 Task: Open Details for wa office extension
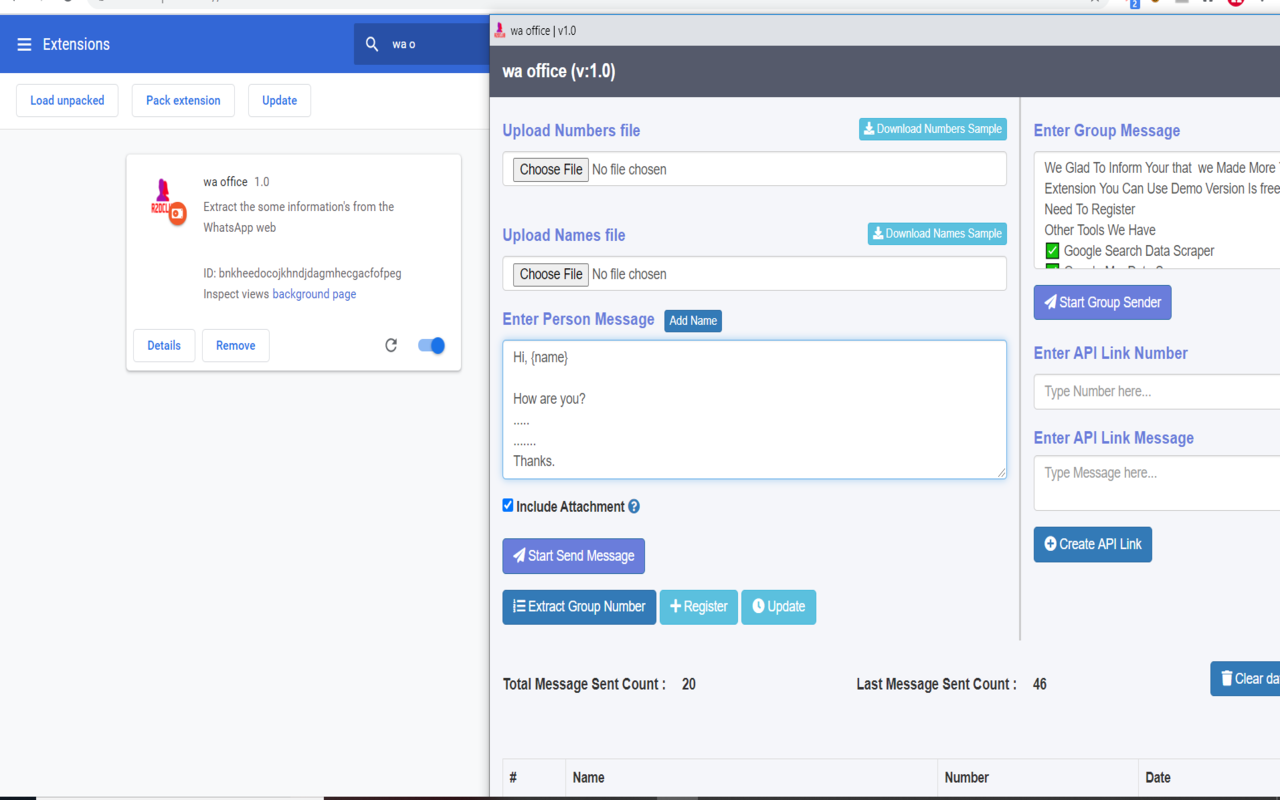click(164, 345)
